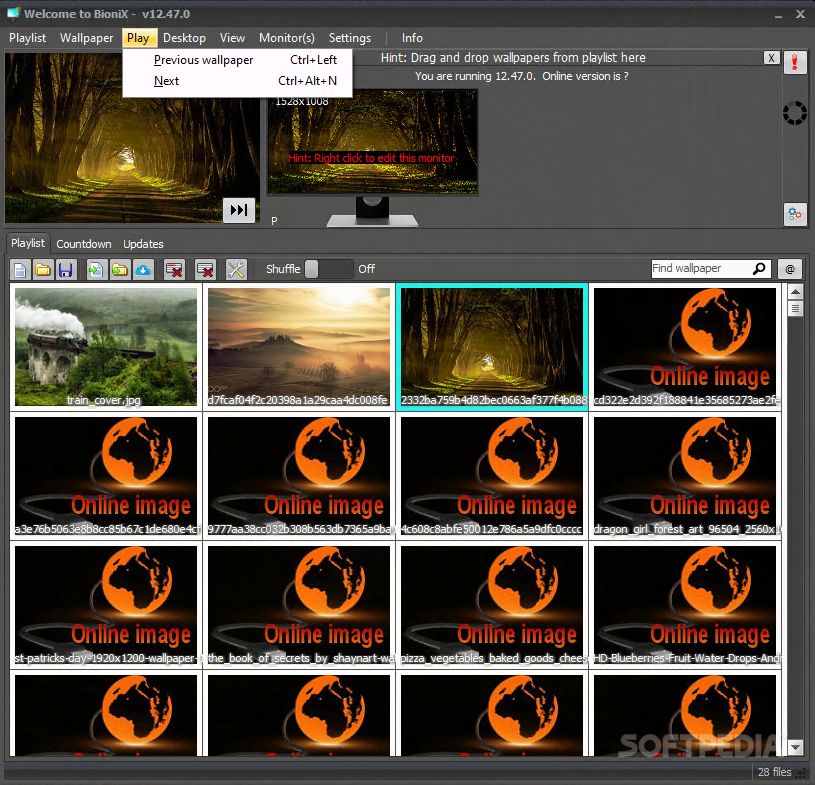Viewport: 815px width, 785px height.
Task: Click add folder icon with green arrow
Action: 120,269
